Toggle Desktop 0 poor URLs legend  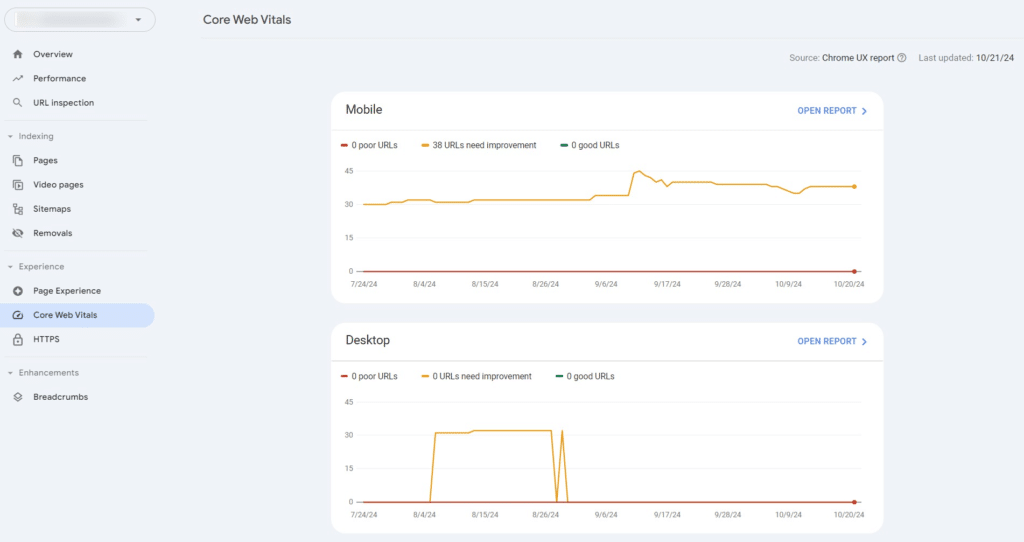point(369,376)
